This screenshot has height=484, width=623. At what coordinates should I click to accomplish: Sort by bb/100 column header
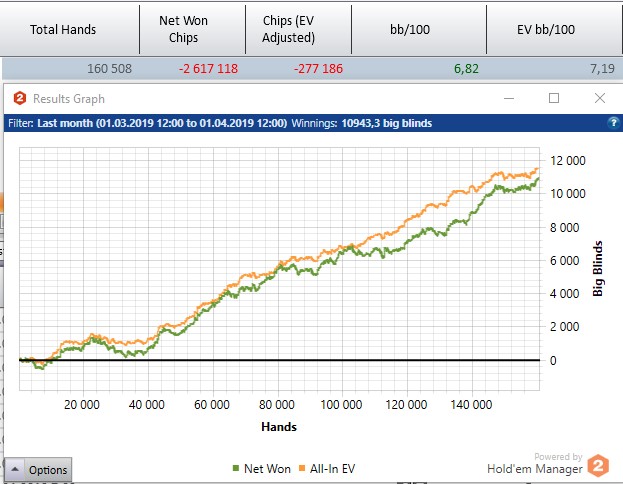coord(419,29)
